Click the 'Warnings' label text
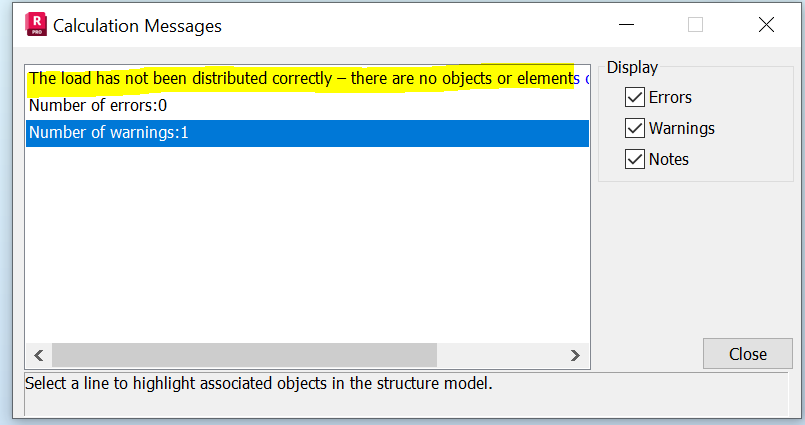Screen dimensions: 805x425 681,128
